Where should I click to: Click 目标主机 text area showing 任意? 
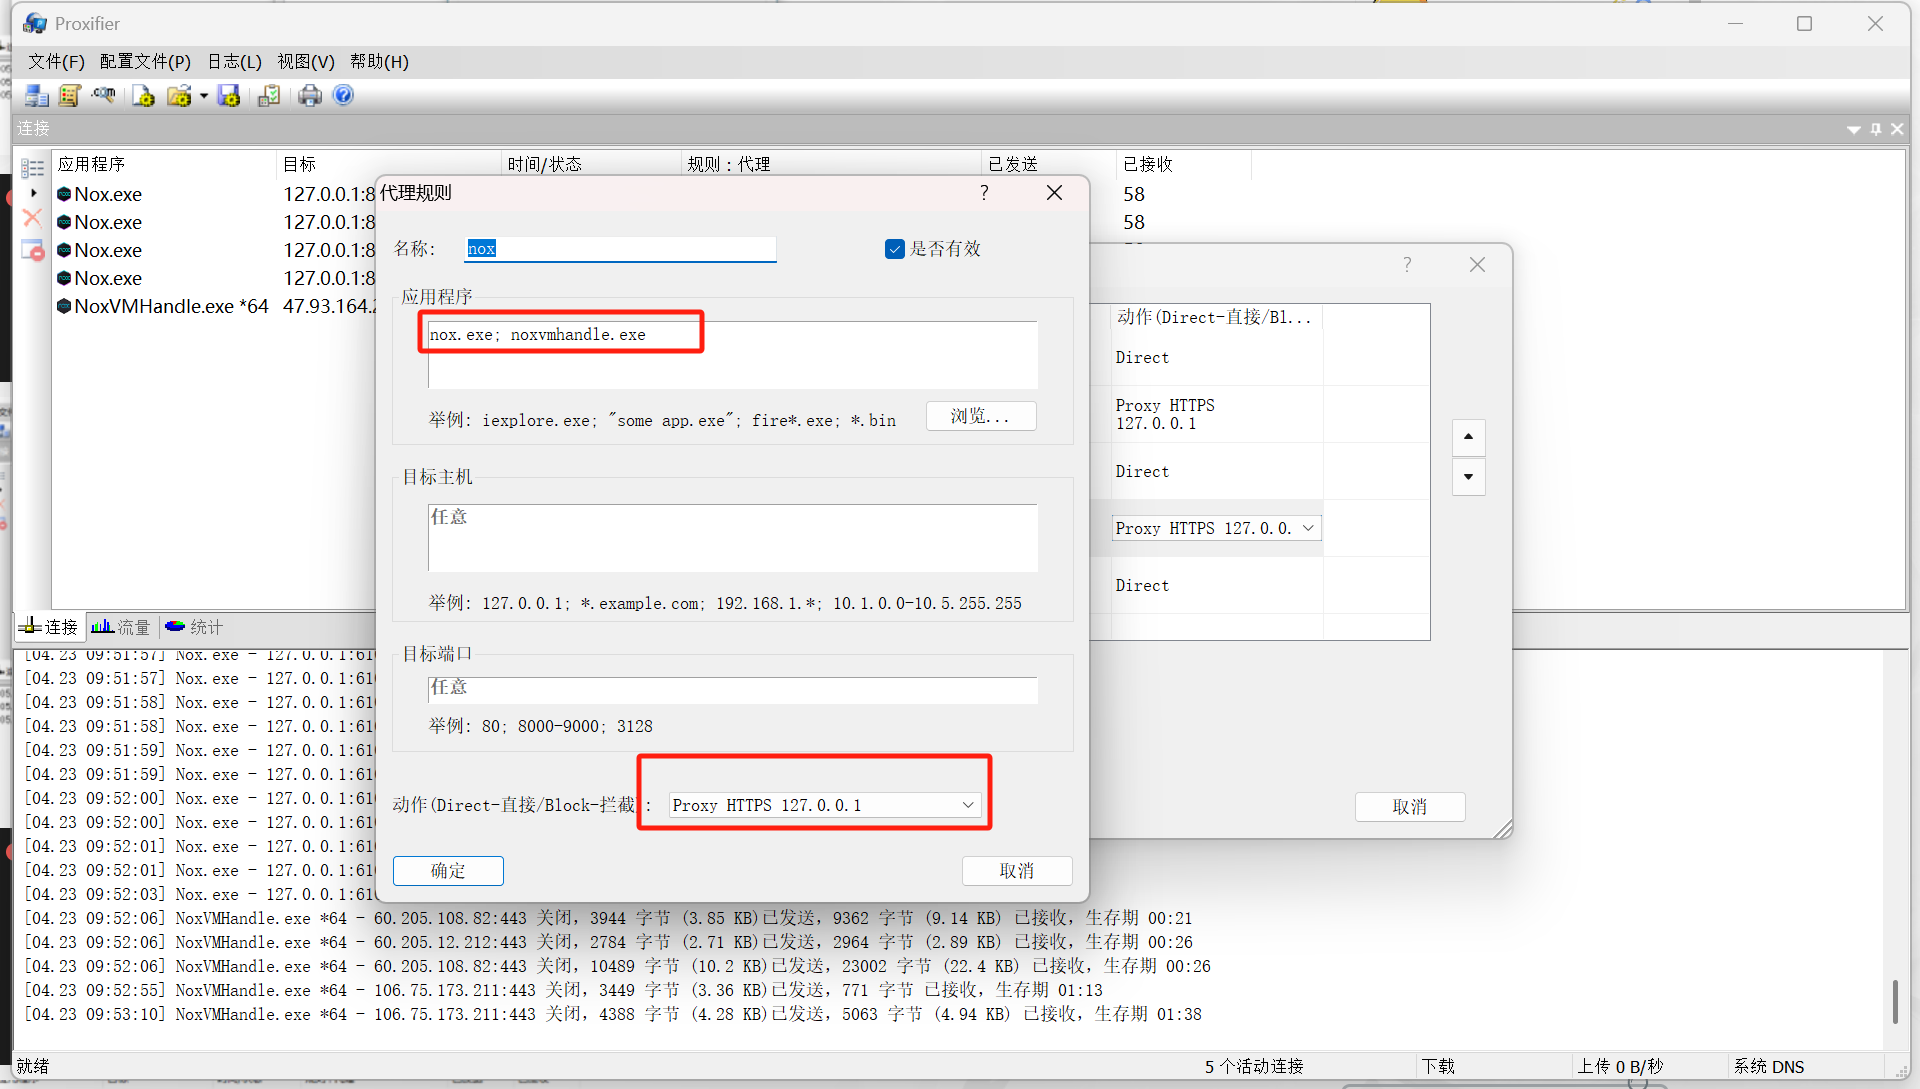(x=732, y=538)
